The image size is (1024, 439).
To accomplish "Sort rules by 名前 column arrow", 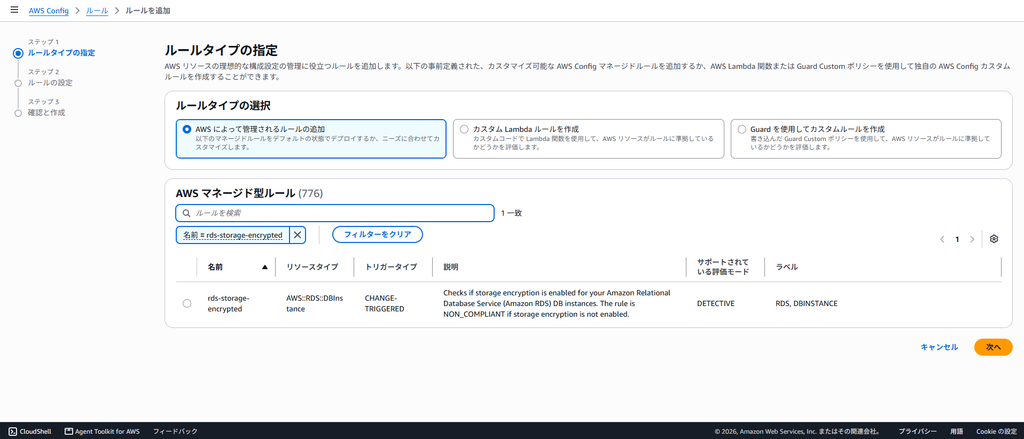I will (264, 267).
